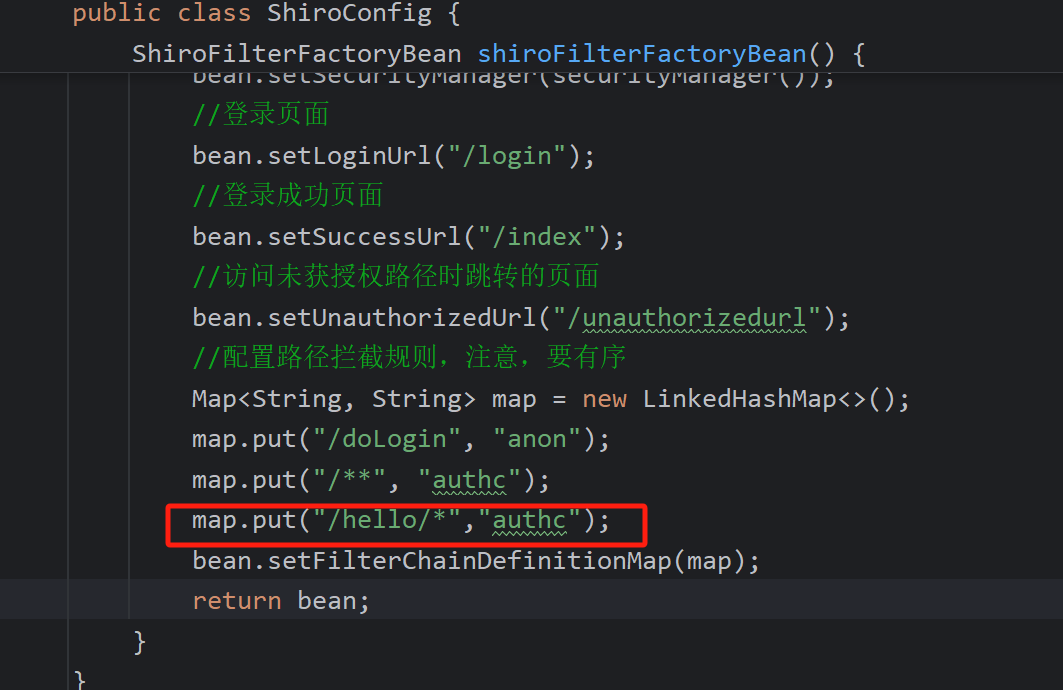Click the Map<String, String> type declaration

coord(334,399)
